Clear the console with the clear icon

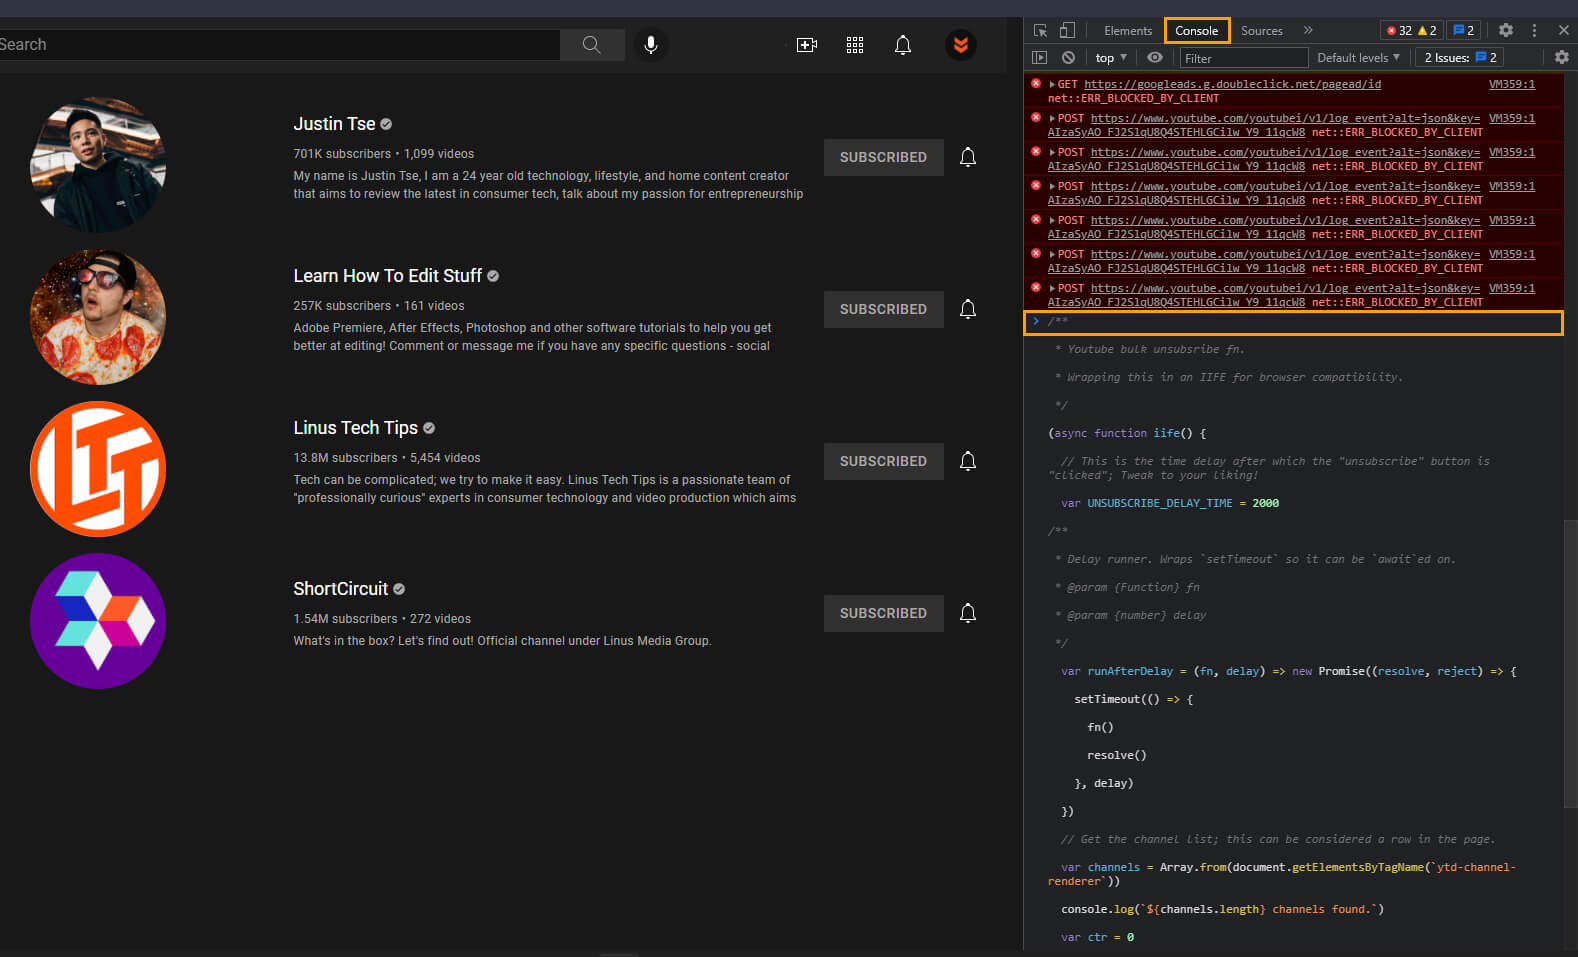(x=1068, y=58)
